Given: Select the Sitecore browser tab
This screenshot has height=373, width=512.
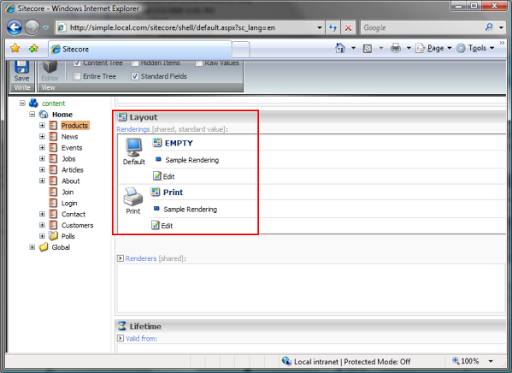Looking at the screenshot, I should (x=140, y=49).
